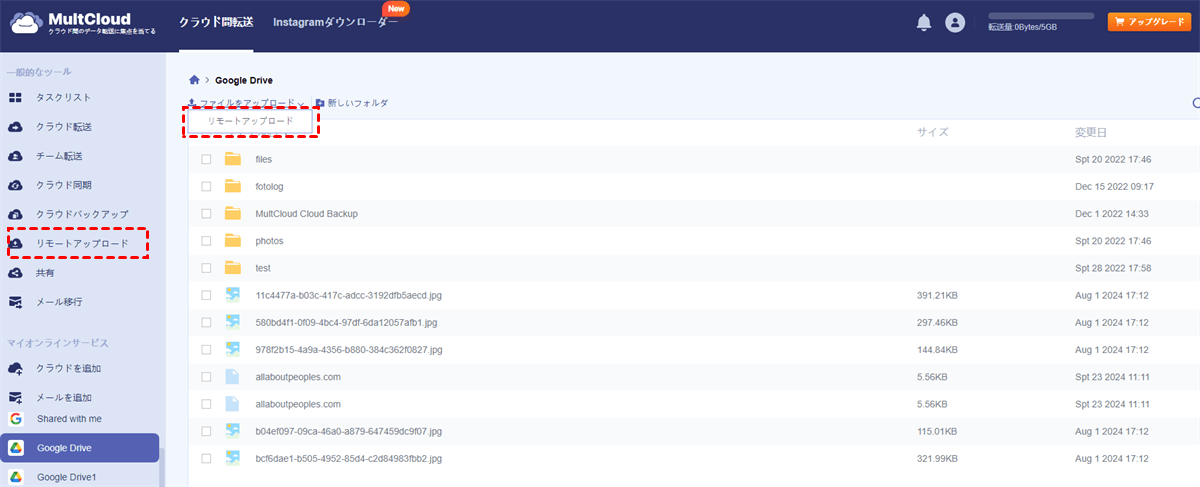
Task: Click the 321.99KB size value
Action: point(937,458)
